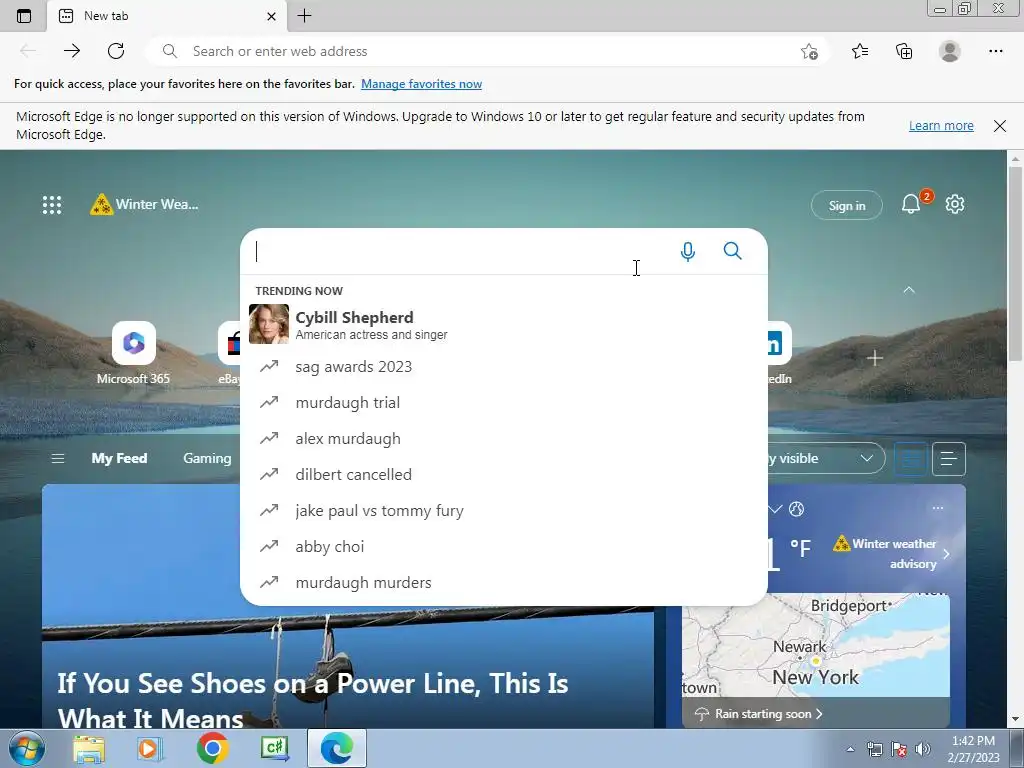Open Windows Explorer from taskbar

tap(89, 749)
